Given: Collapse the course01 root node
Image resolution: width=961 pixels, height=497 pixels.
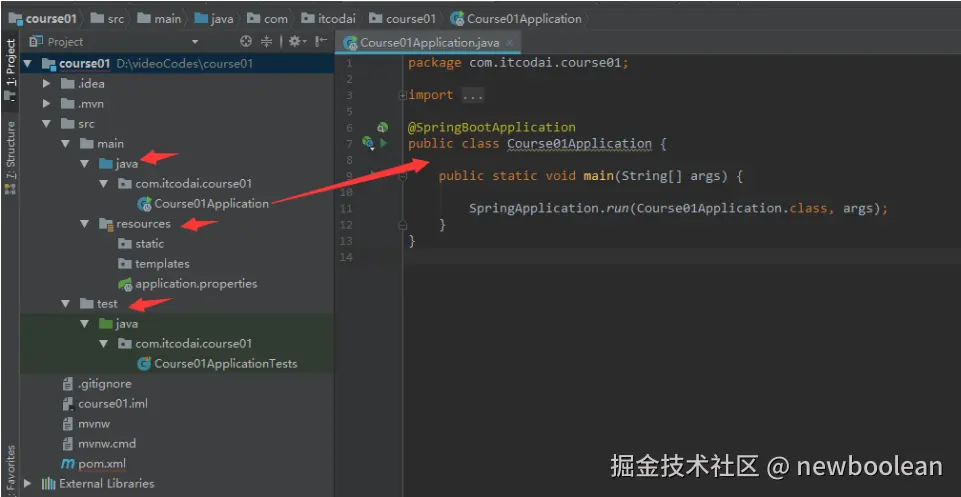Looking at the screenshot, I should (x=28, y=64).
